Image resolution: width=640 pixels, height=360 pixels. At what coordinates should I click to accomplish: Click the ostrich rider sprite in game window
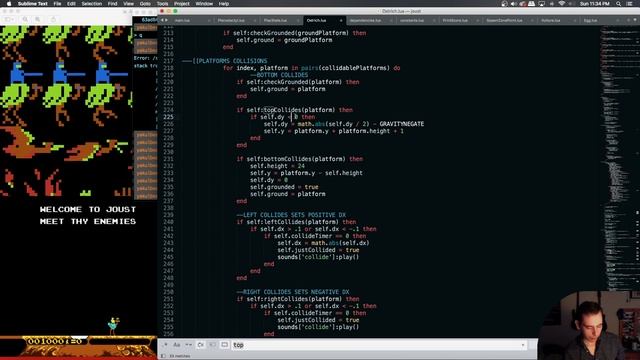point(113,326)
